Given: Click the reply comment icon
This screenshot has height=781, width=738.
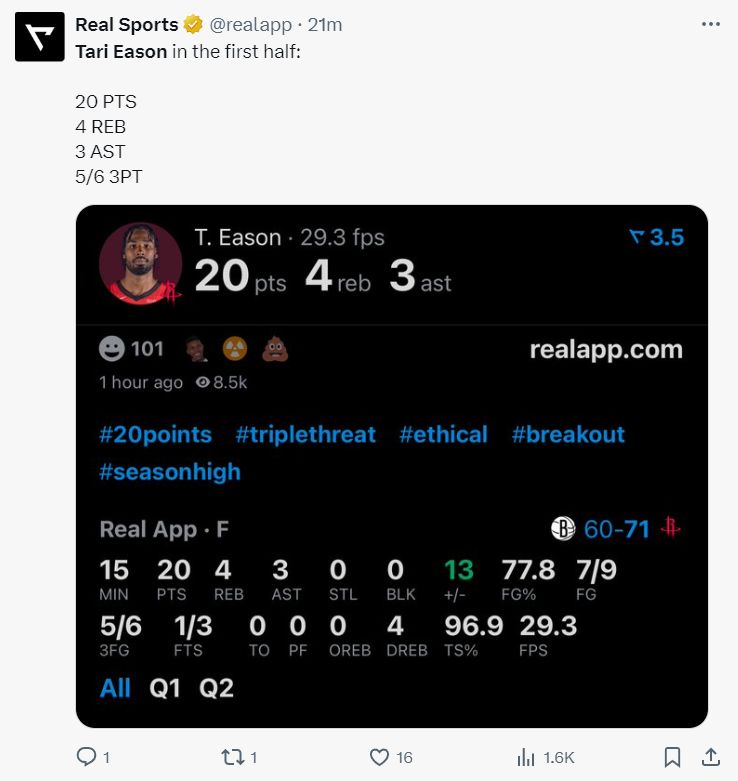Looking at the screenshot, I should click(87, 757).
